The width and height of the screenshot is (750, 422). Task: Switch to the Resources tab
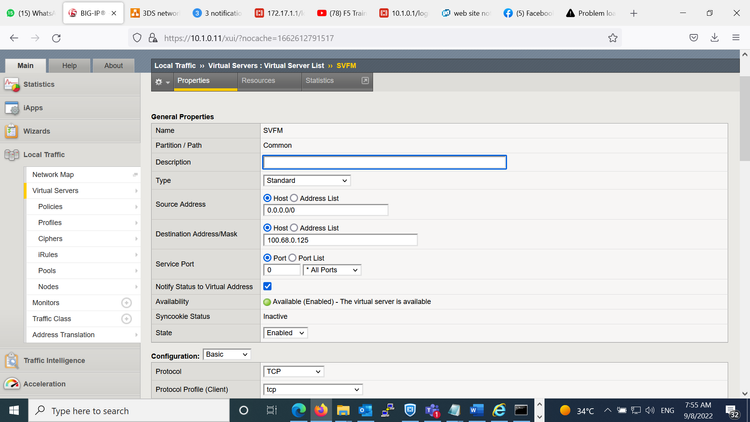258,81
